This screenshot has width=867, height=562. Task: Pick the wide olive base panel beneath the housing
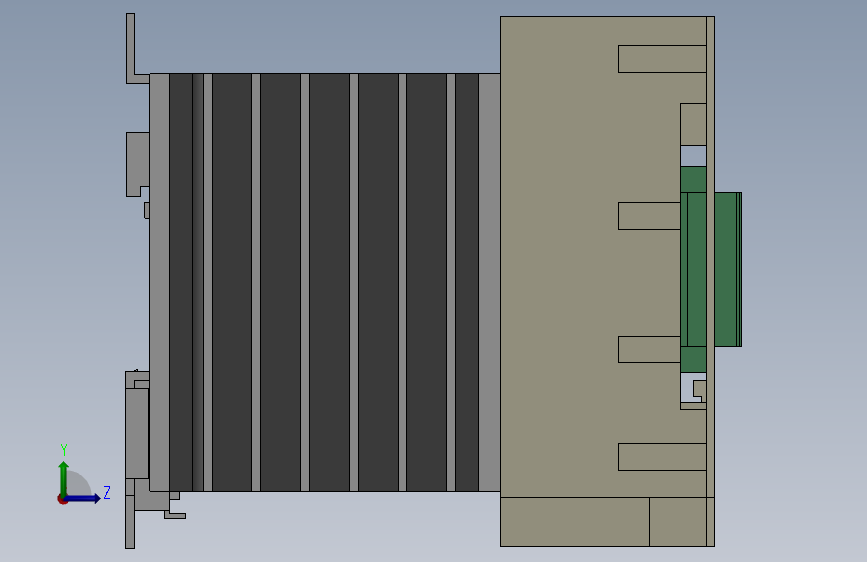coord(574,522)
